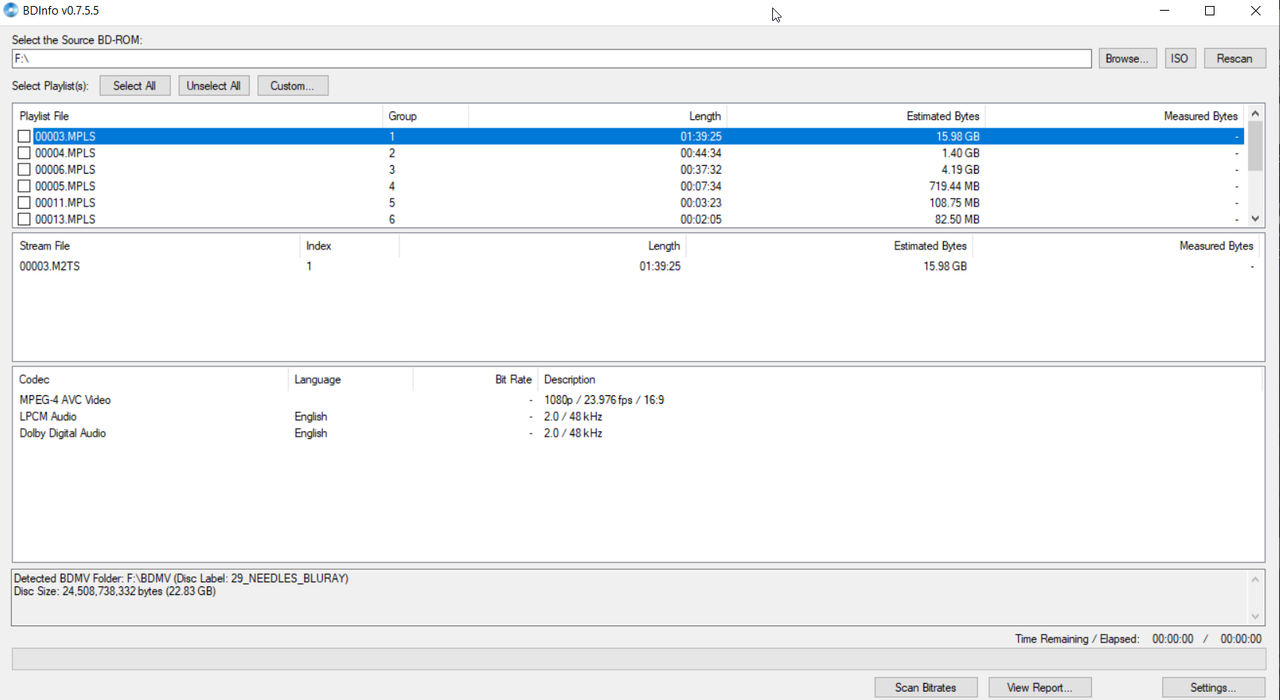The height and width of the screenshot is (700, 1280).
Task: Click the Disc Size text line
Action: [115, 592]
